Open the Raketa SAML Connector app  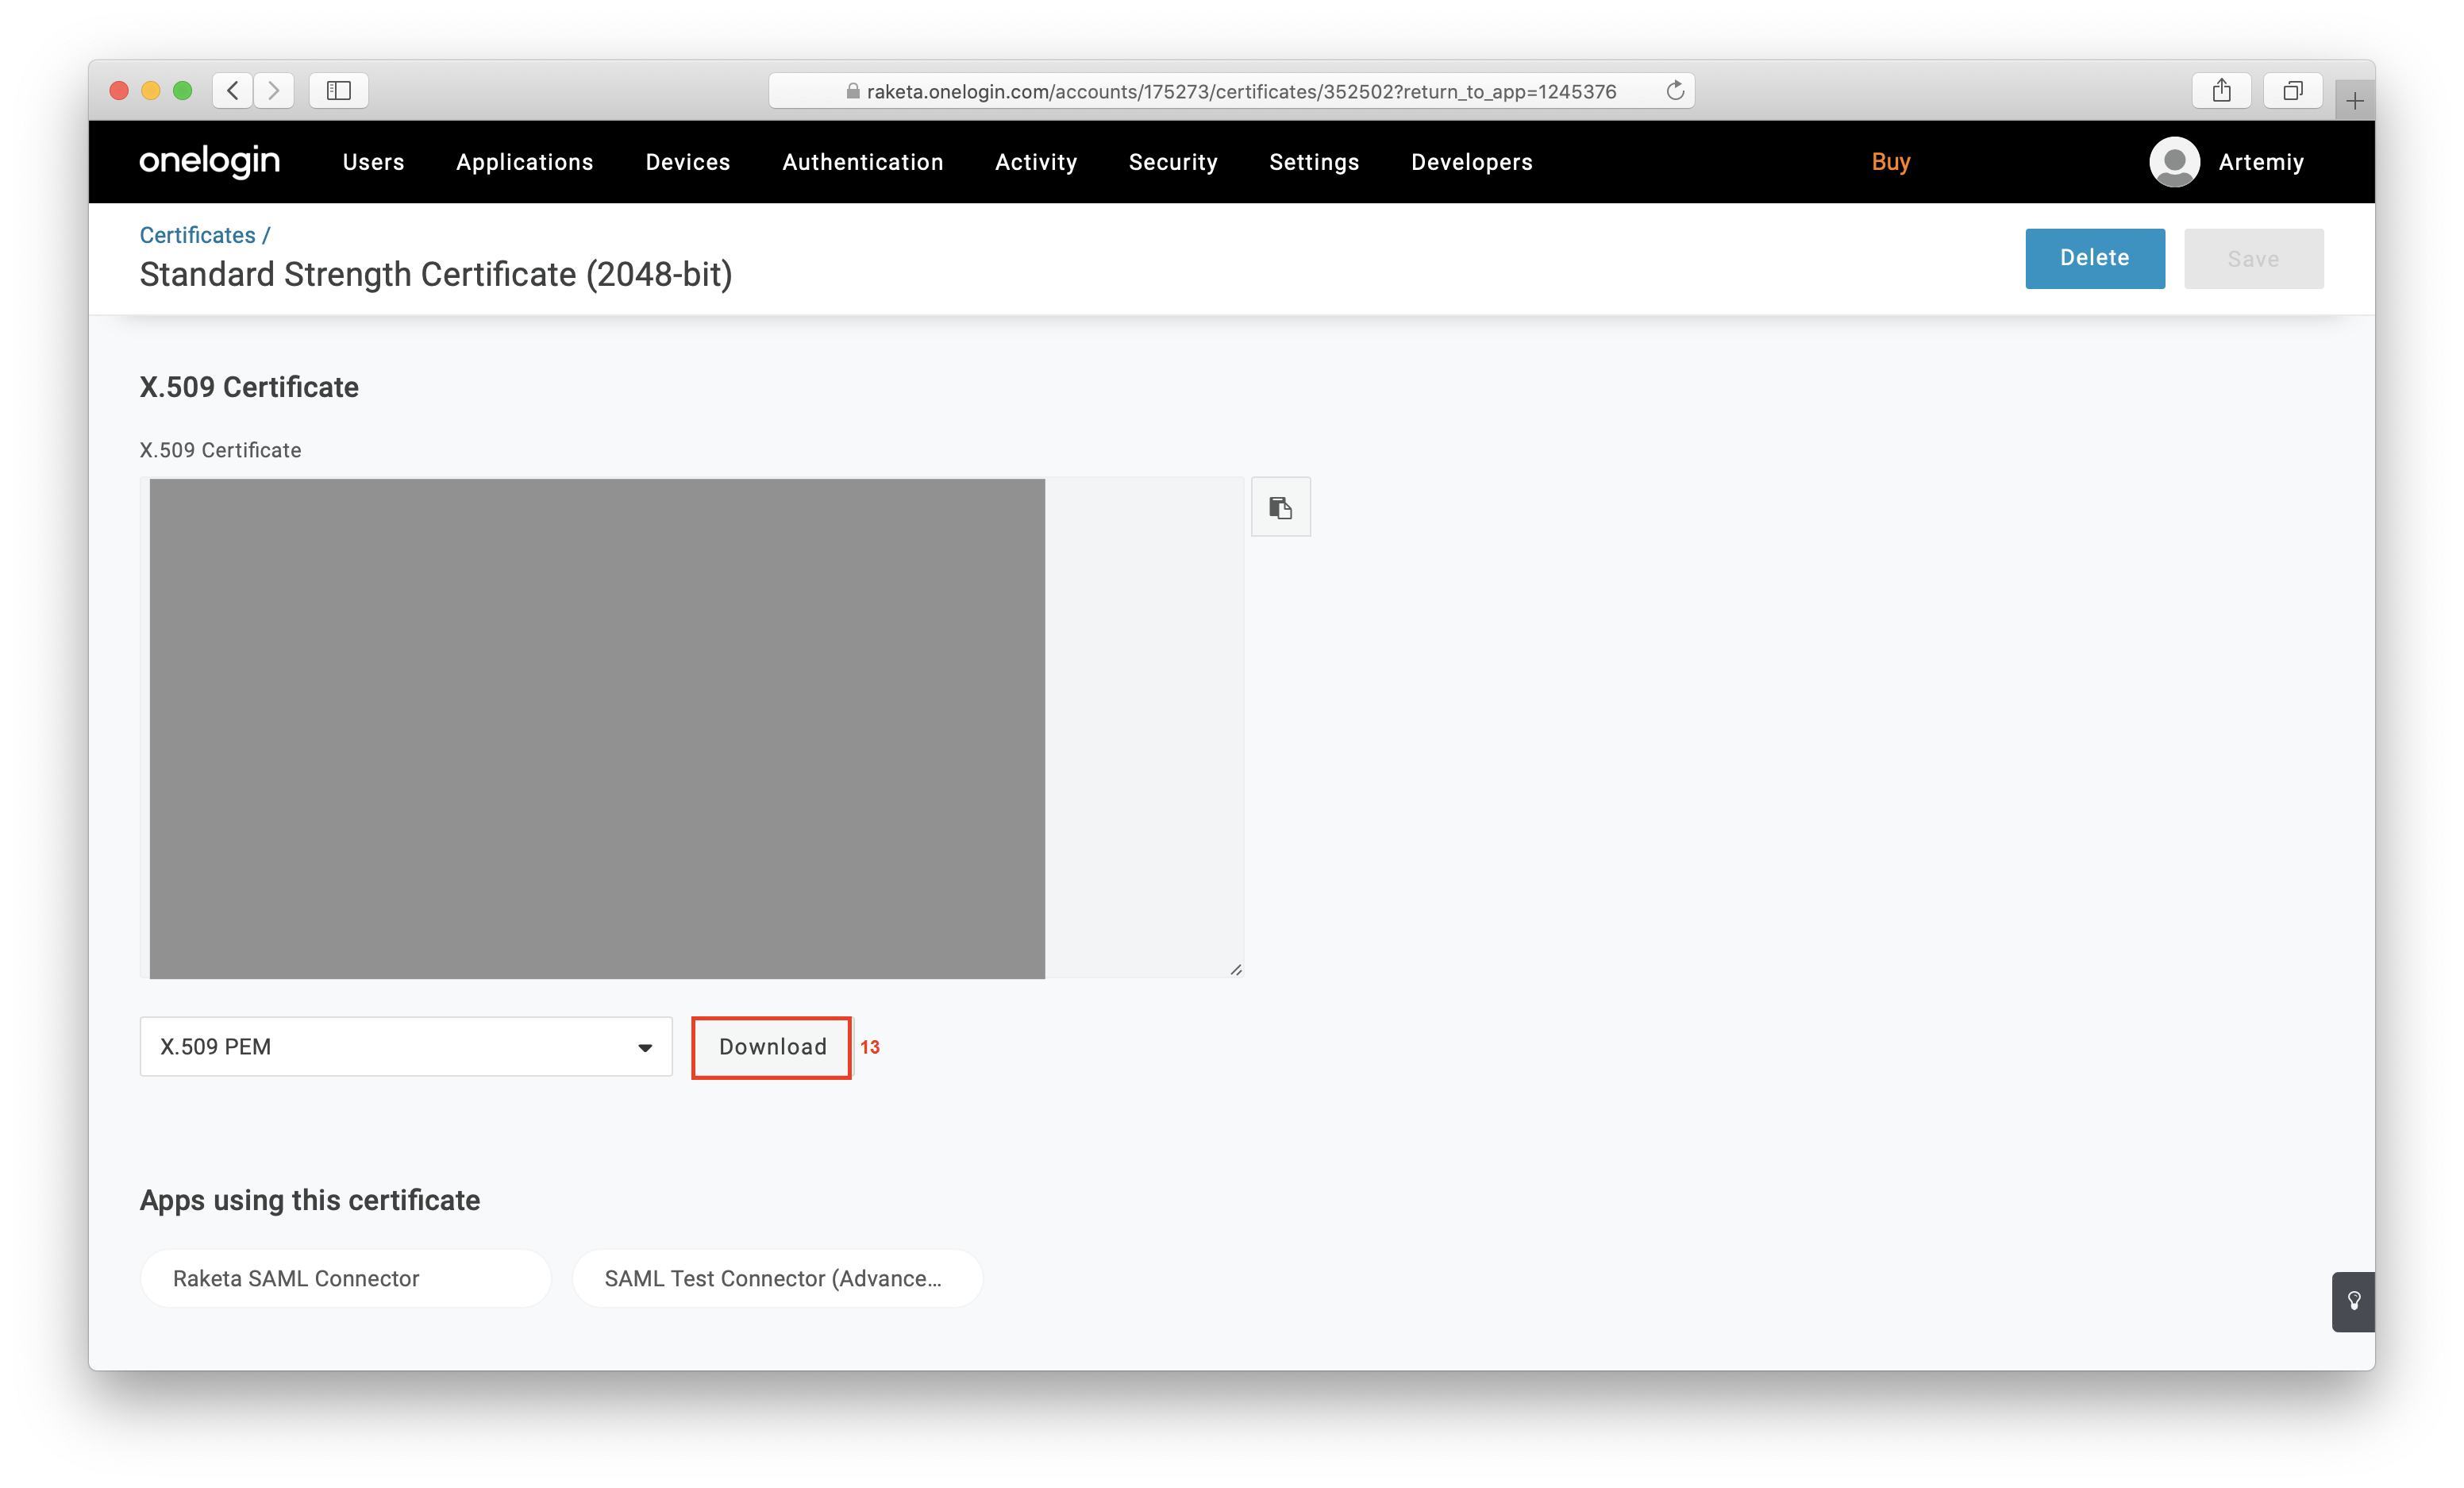click(x=345, y=1278)
